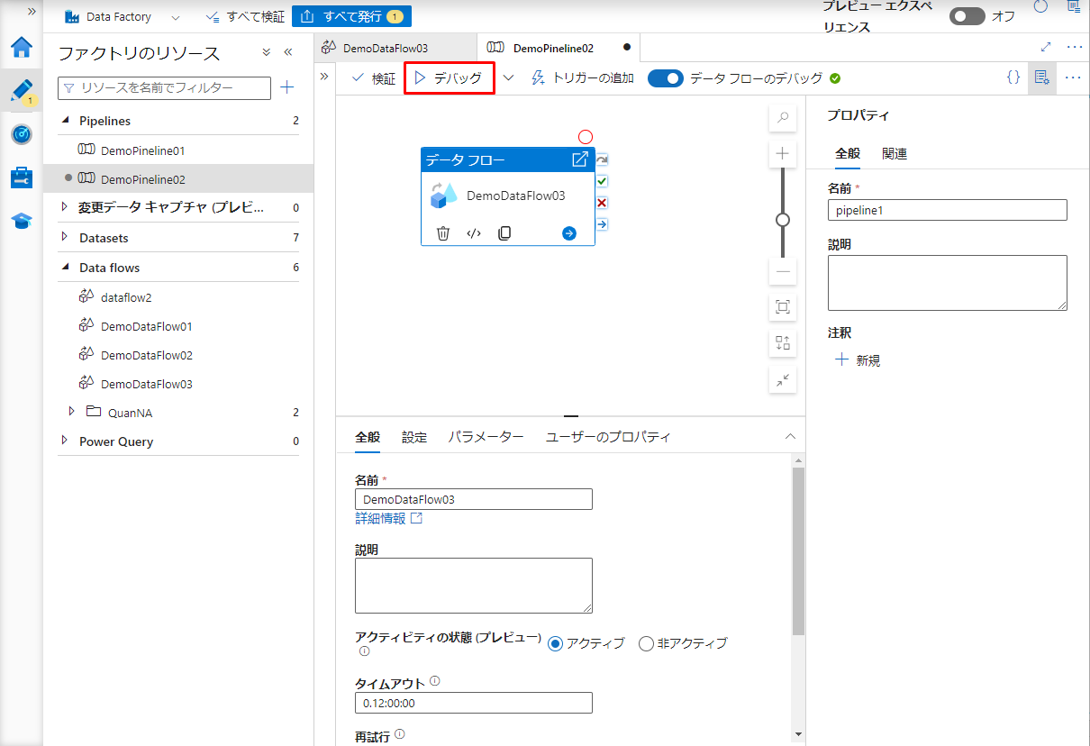Open the ユーザーのプロパティ tab

tap(608, 437)
